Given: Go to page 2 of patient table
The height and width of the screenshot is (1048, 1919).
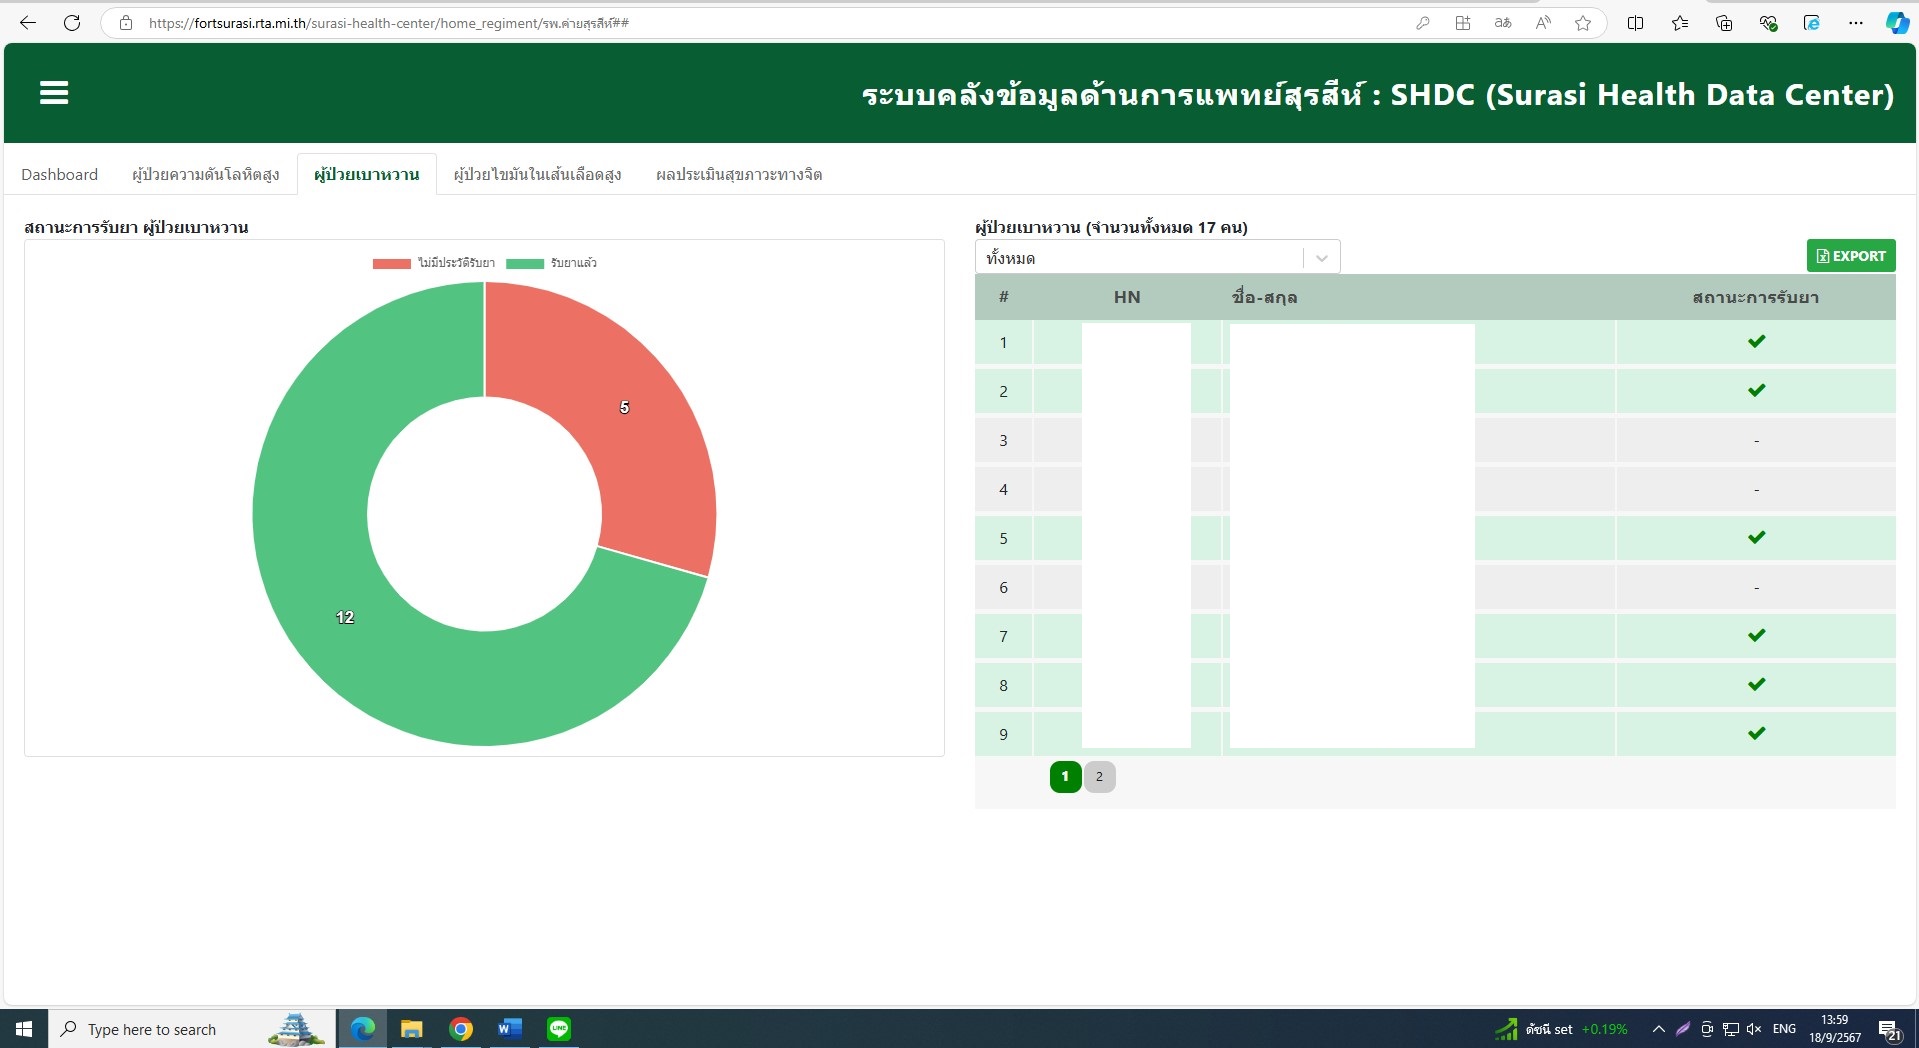Looking at the screenshot, I should tap(1099, 776).
